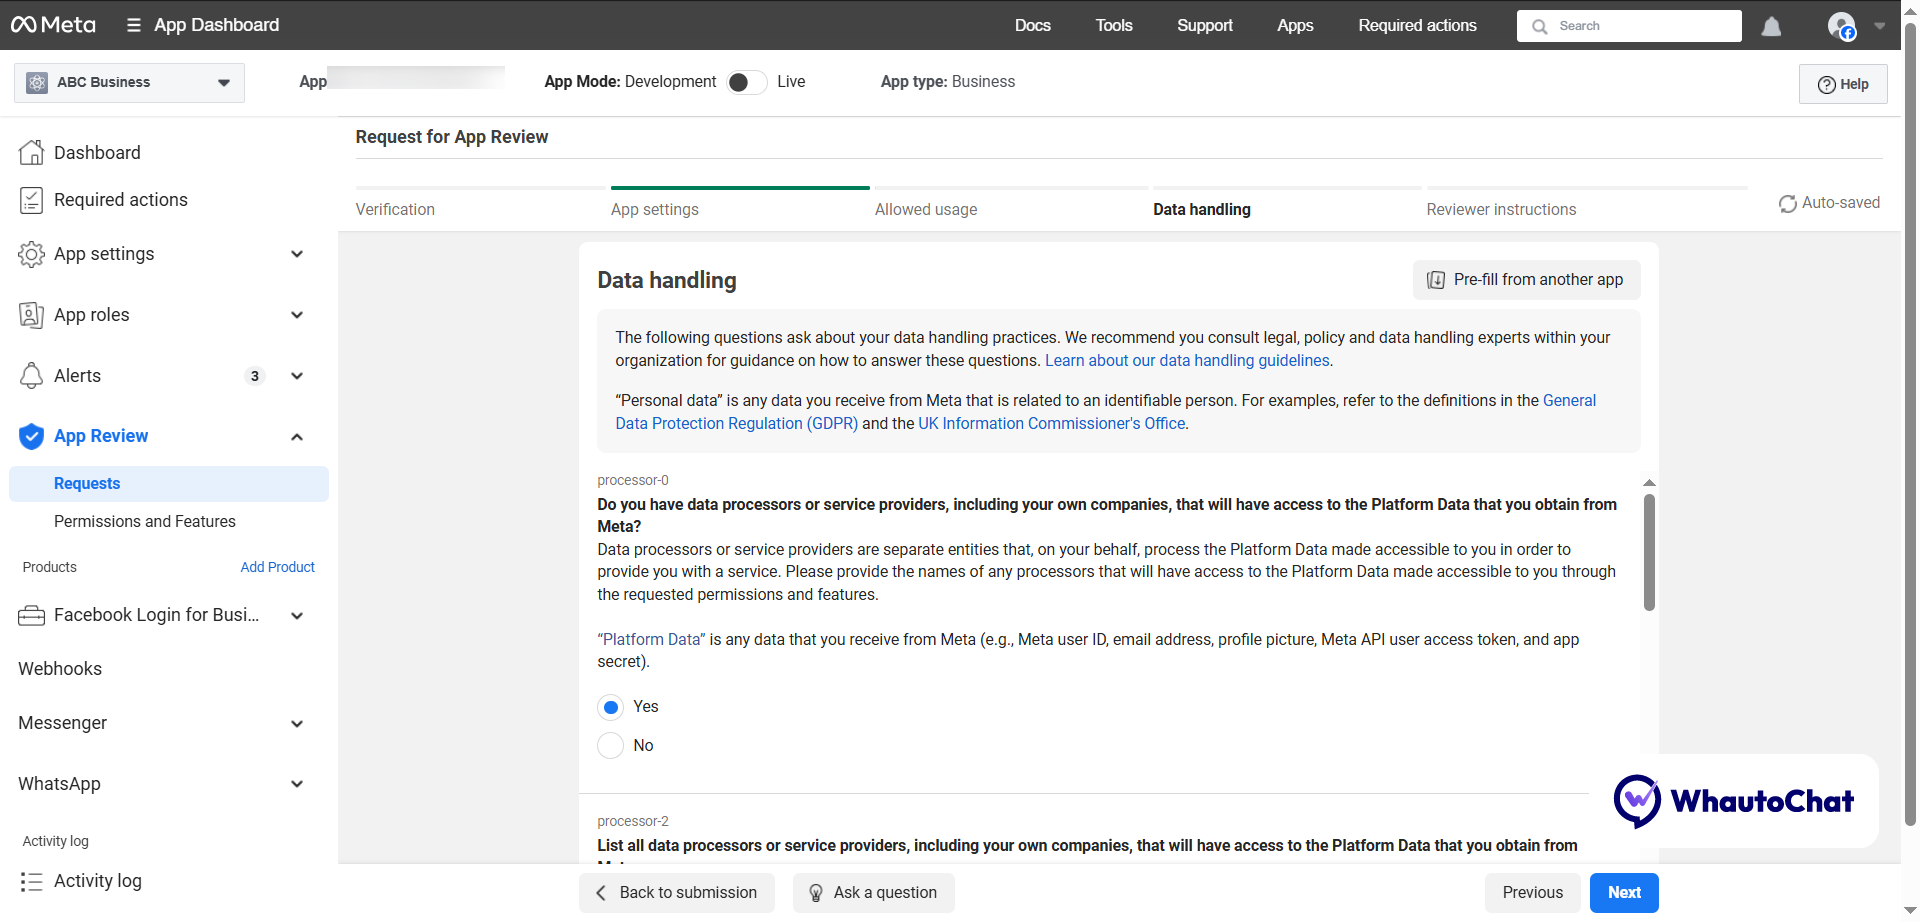Click the Activity log list icon
This screenshot has width=1920, height=922.
31,881
